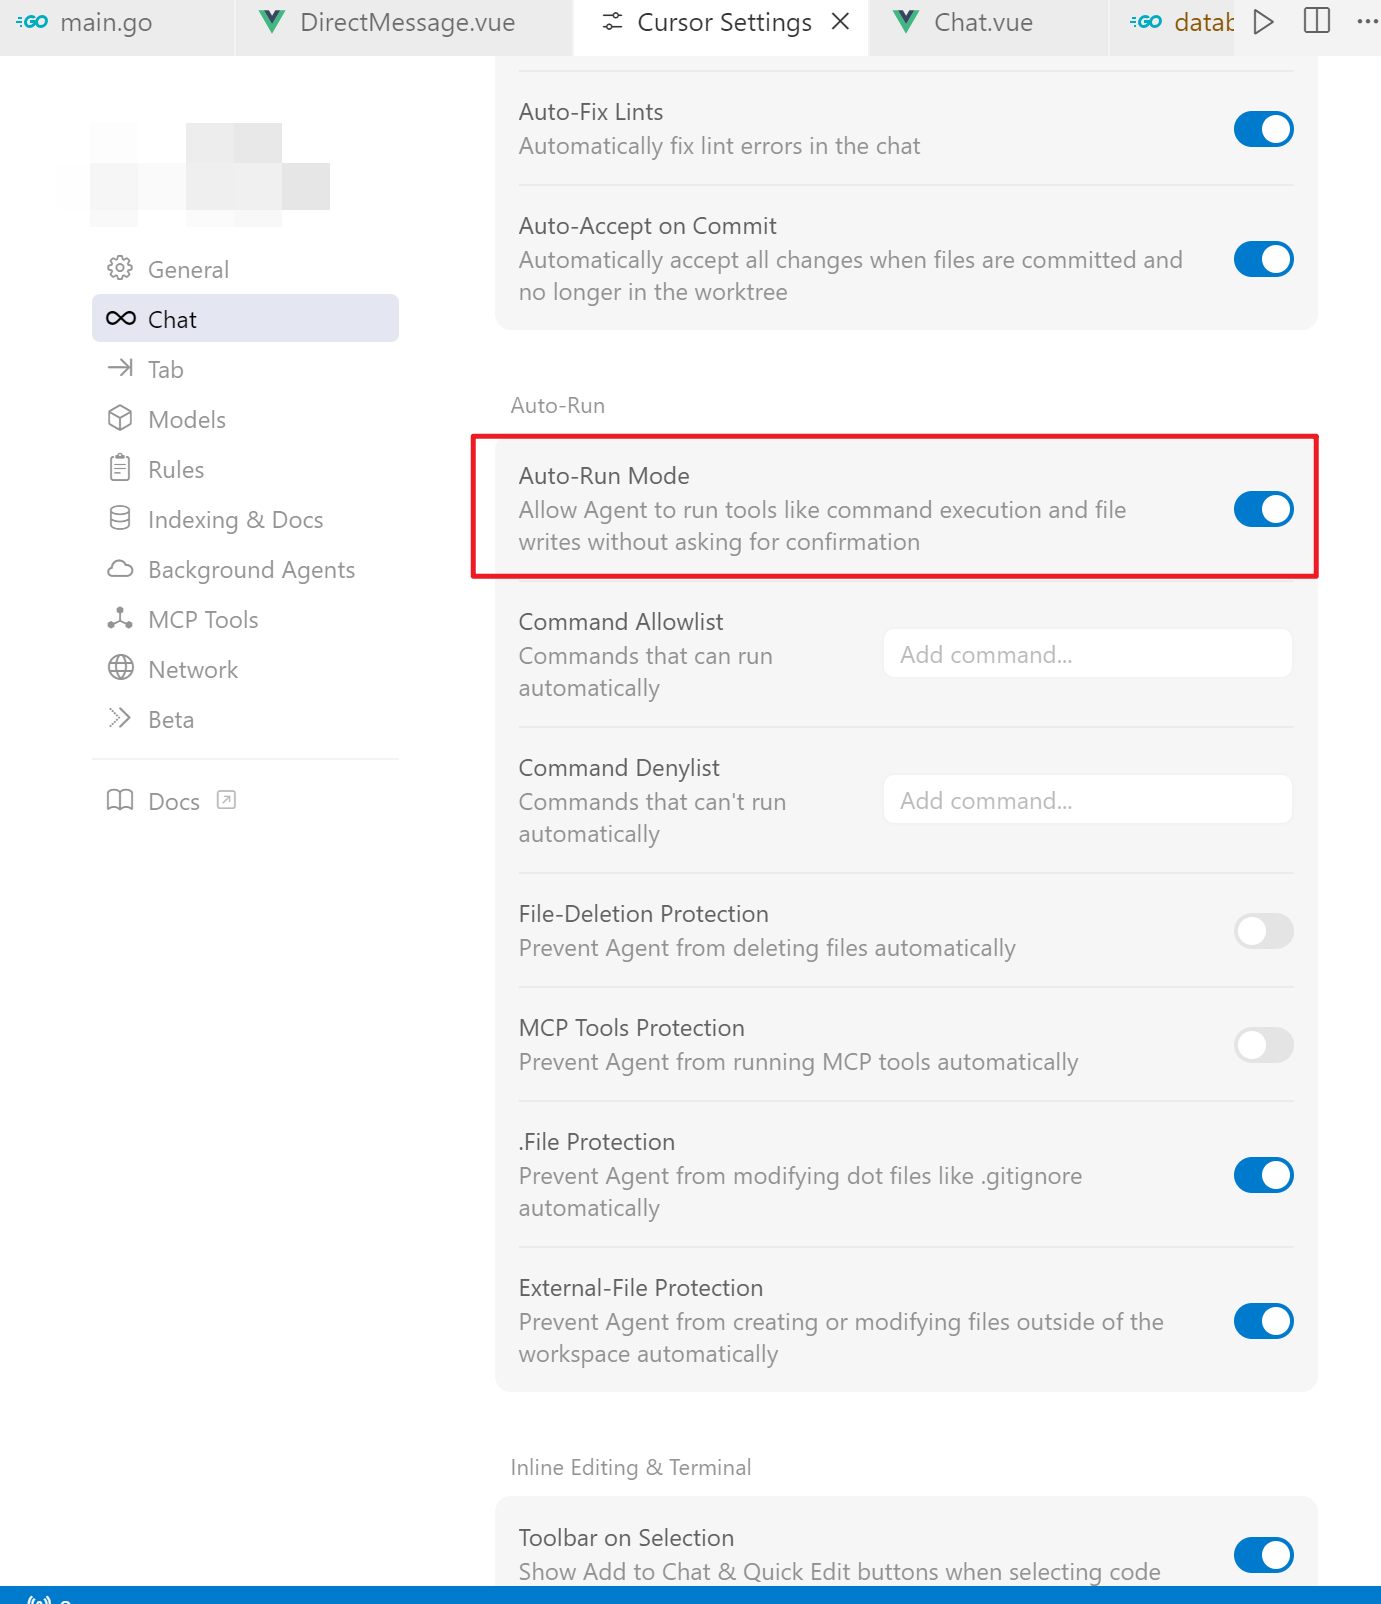Click the Command Allowlist label
Screen dimensions: 1381x1604
[621, 621]
